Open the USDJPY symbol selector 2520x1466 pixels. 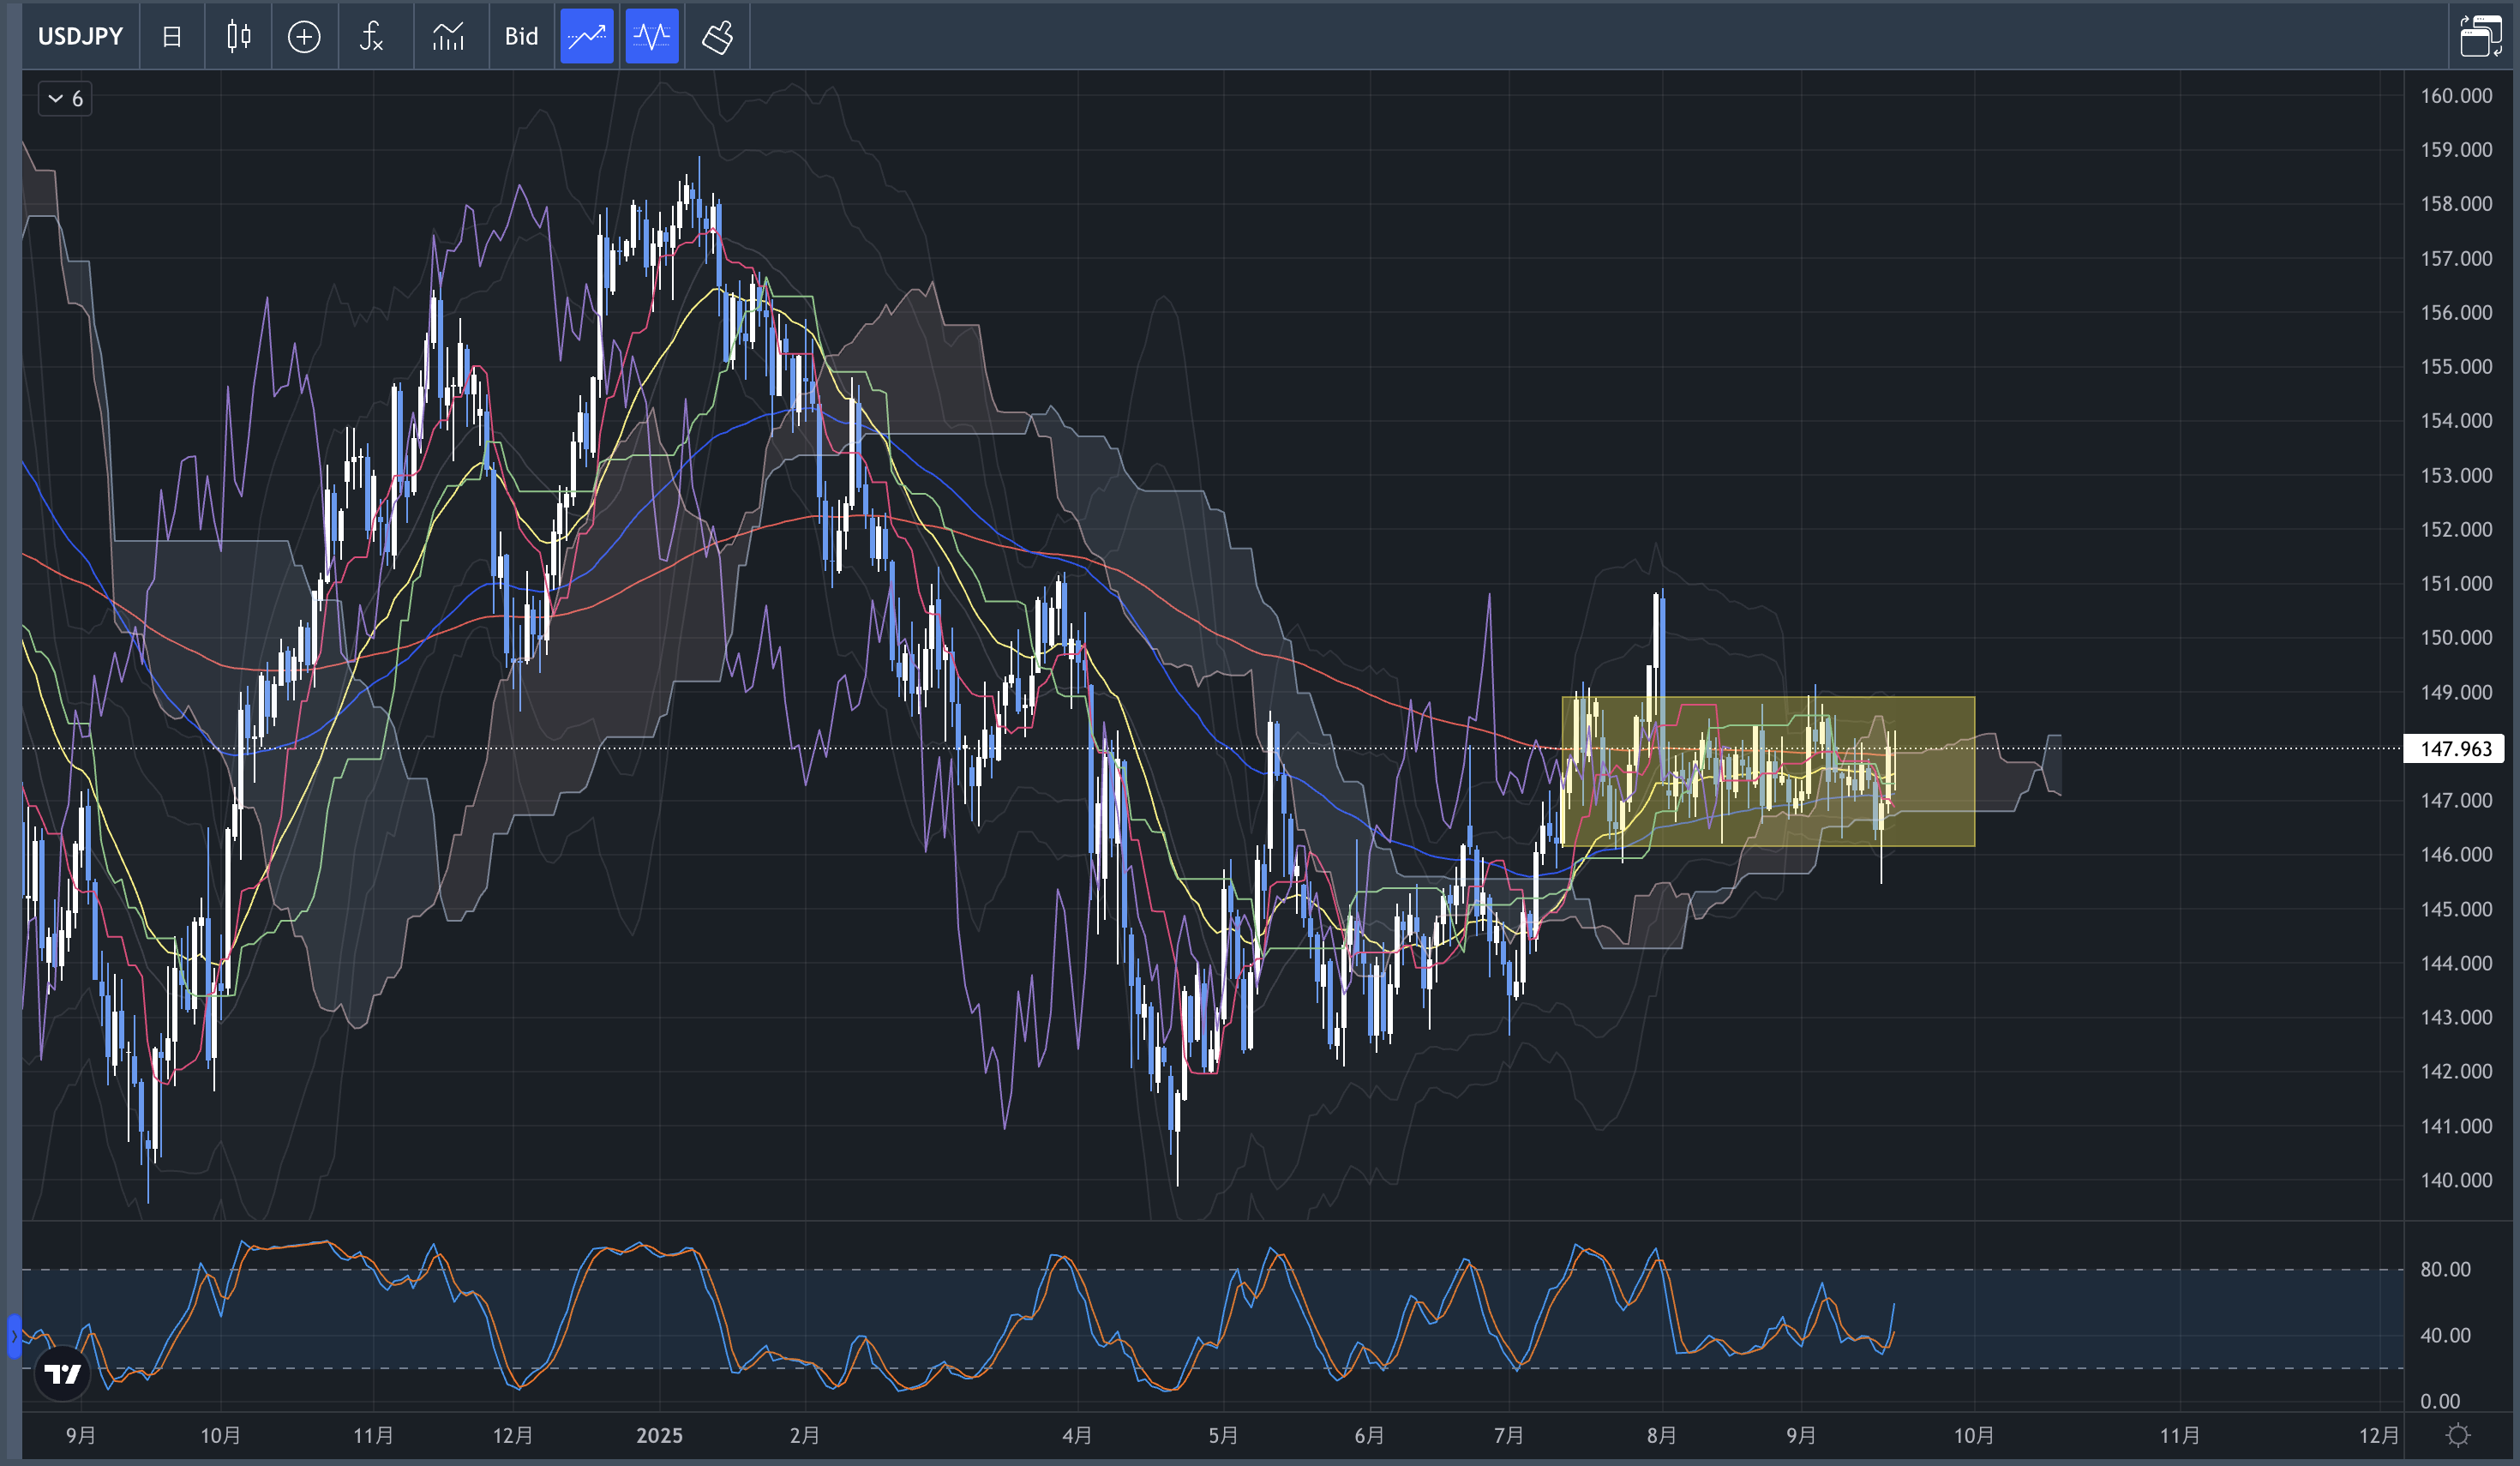click(80, 37)
